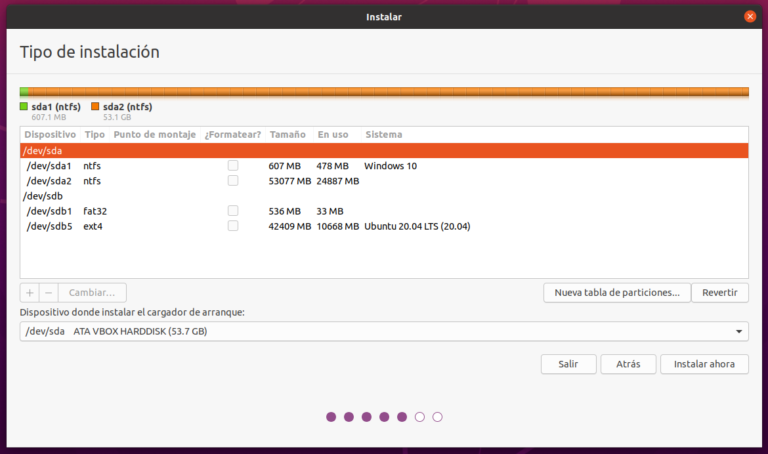Click the '42409 MB' size cell
Screen dimensions: 768x454
click(289, 227)
